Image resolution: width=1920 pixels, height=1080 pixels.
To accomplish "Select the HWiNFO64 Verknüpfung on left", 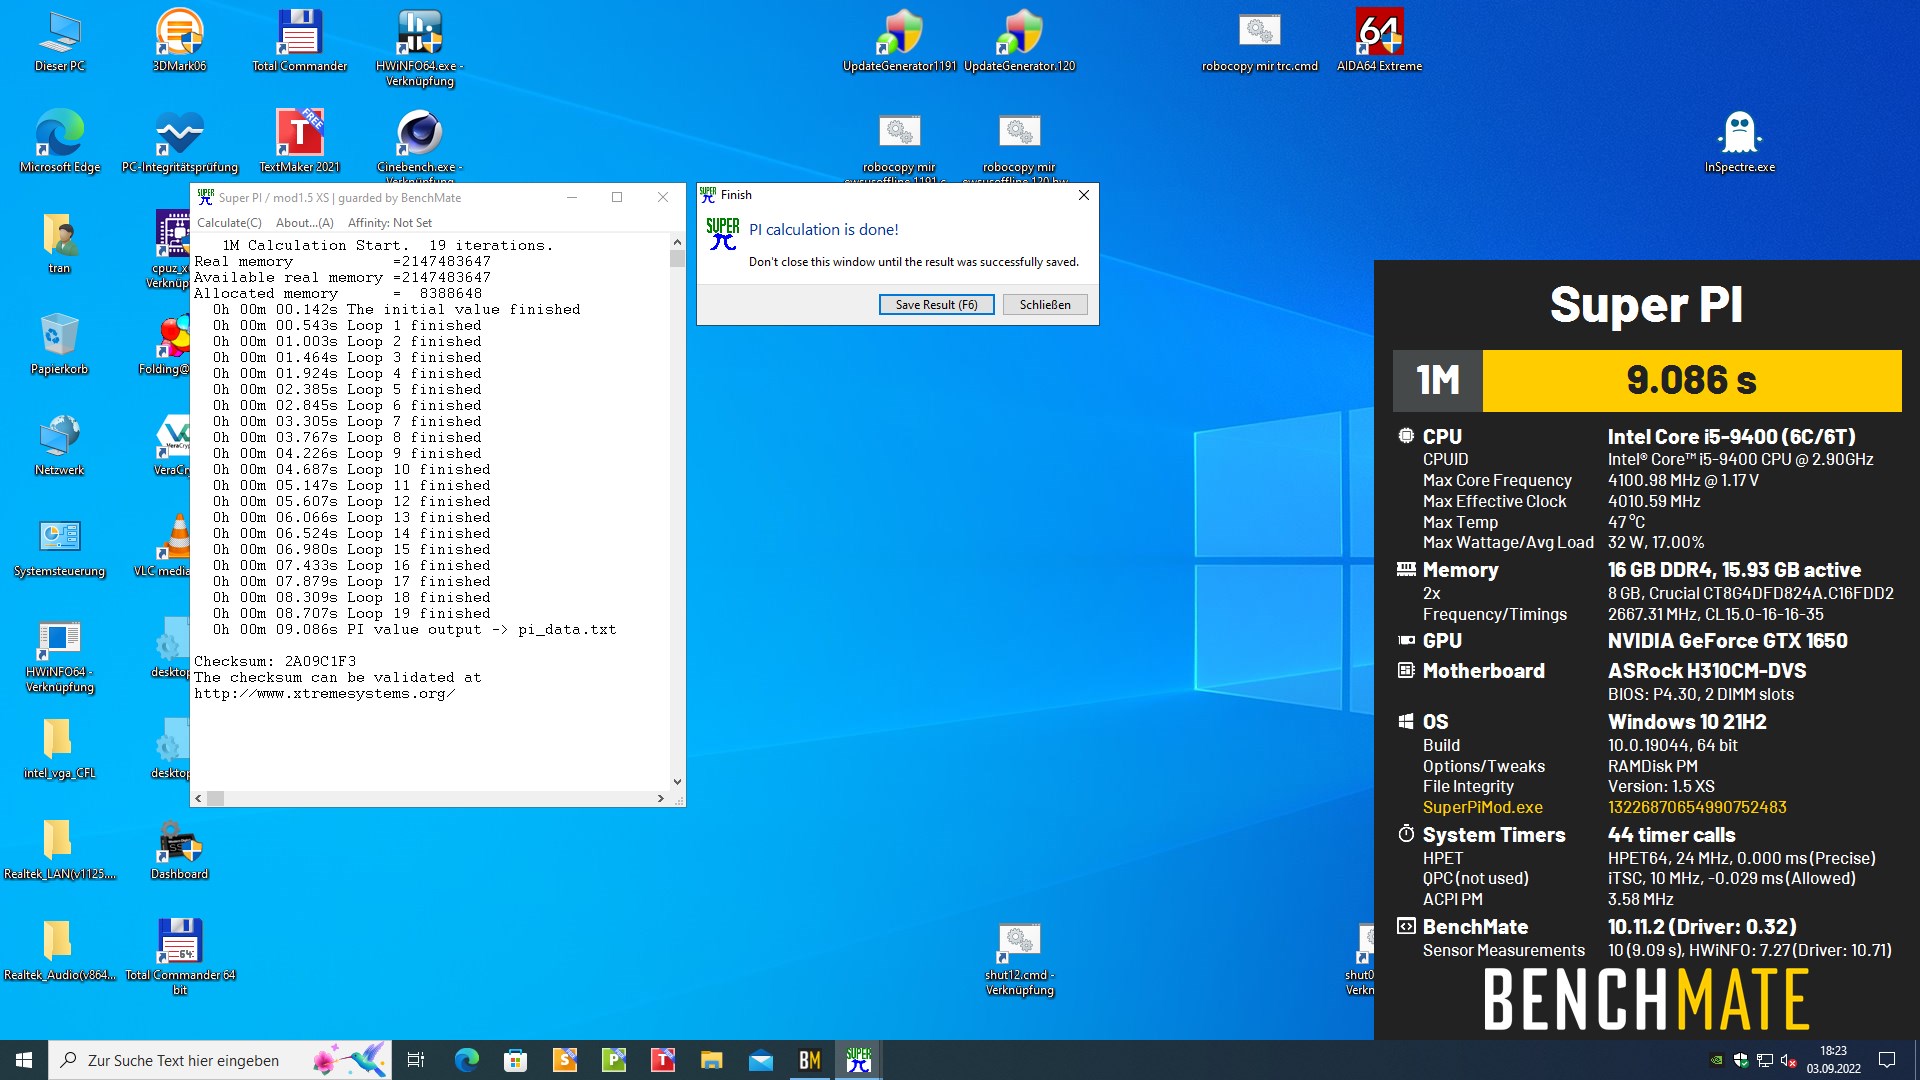I will click(60, 655).
